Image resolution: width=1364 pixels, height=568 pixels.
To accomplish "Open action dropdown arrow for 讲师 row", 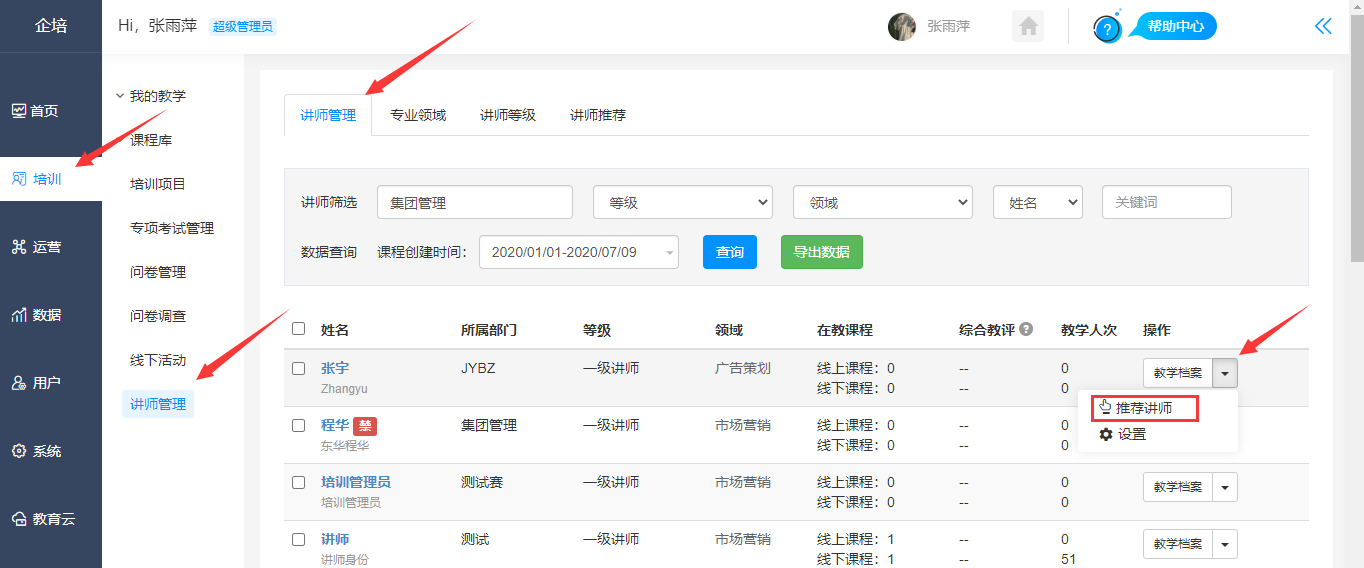I will pos(1226,544).
